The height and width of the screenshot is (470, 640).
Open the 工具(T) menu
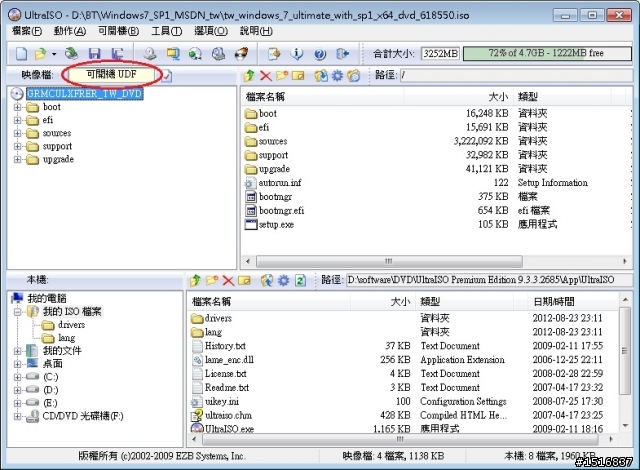(x=167, y=31)
